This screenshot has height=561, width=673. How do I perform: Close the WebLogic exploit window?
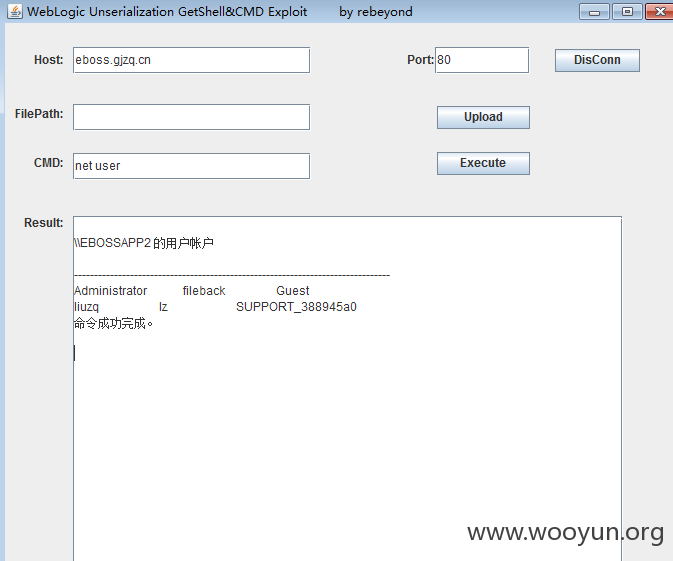pos(659,12)
